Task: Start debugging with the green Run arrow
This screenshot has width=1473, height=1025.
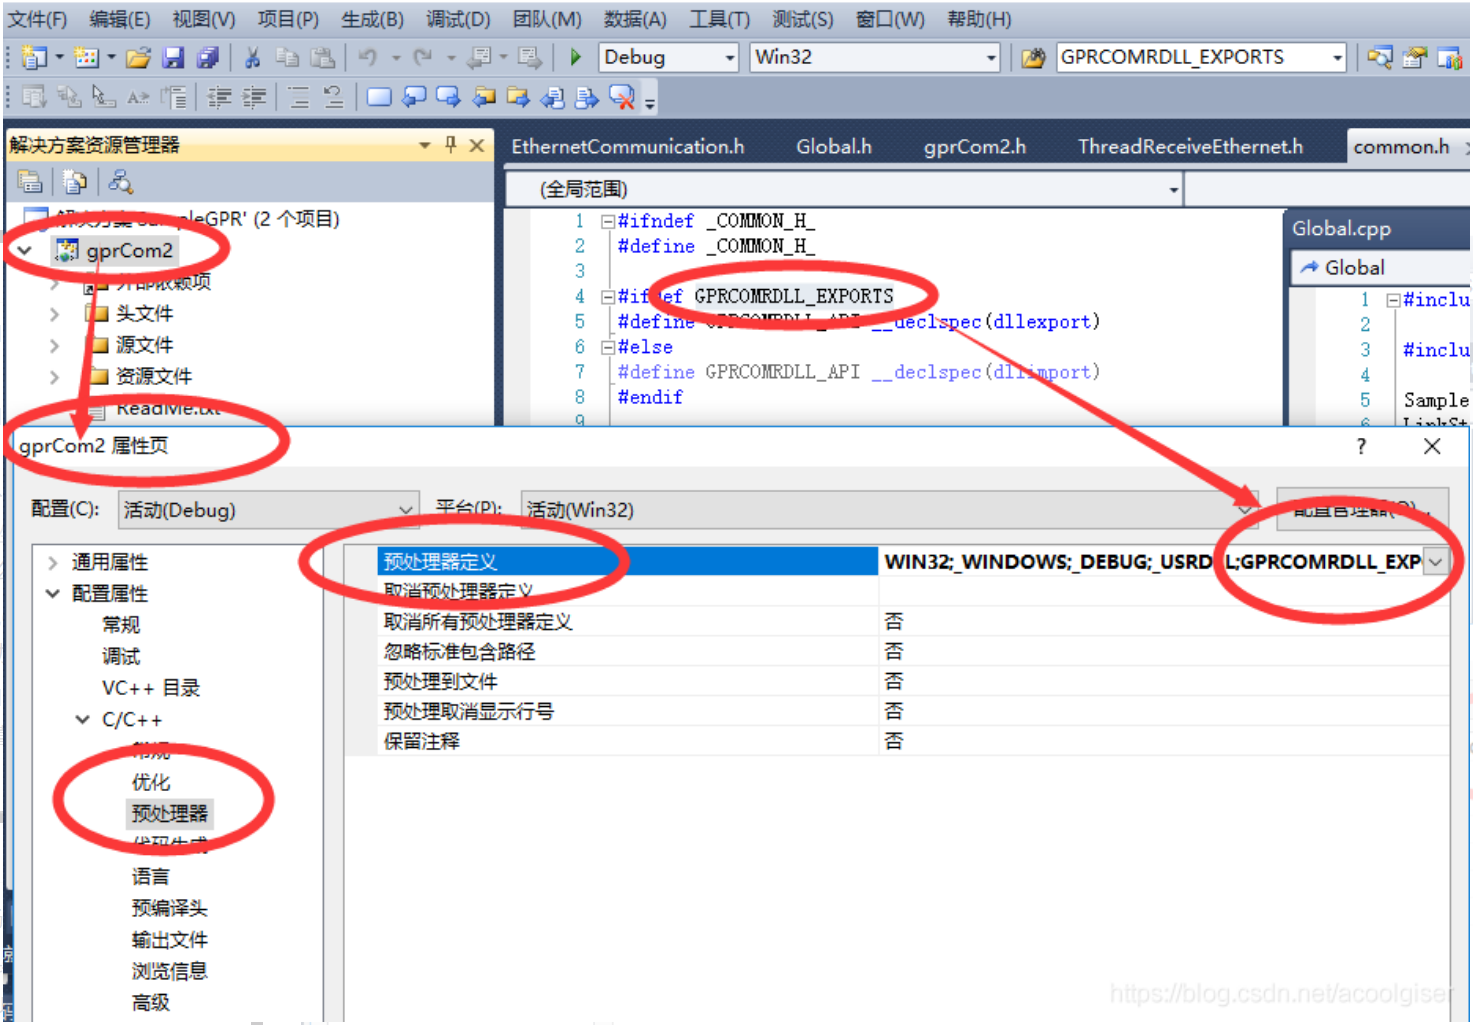Action: 575,57
